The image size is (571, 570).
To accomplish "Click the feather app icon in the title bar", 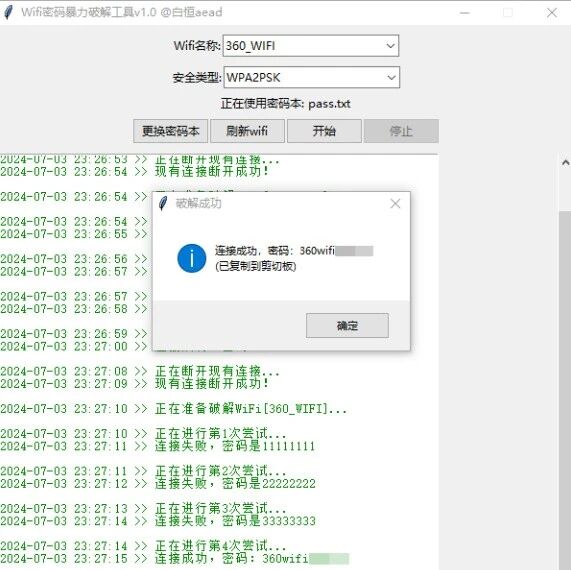I will coord(8,12).
